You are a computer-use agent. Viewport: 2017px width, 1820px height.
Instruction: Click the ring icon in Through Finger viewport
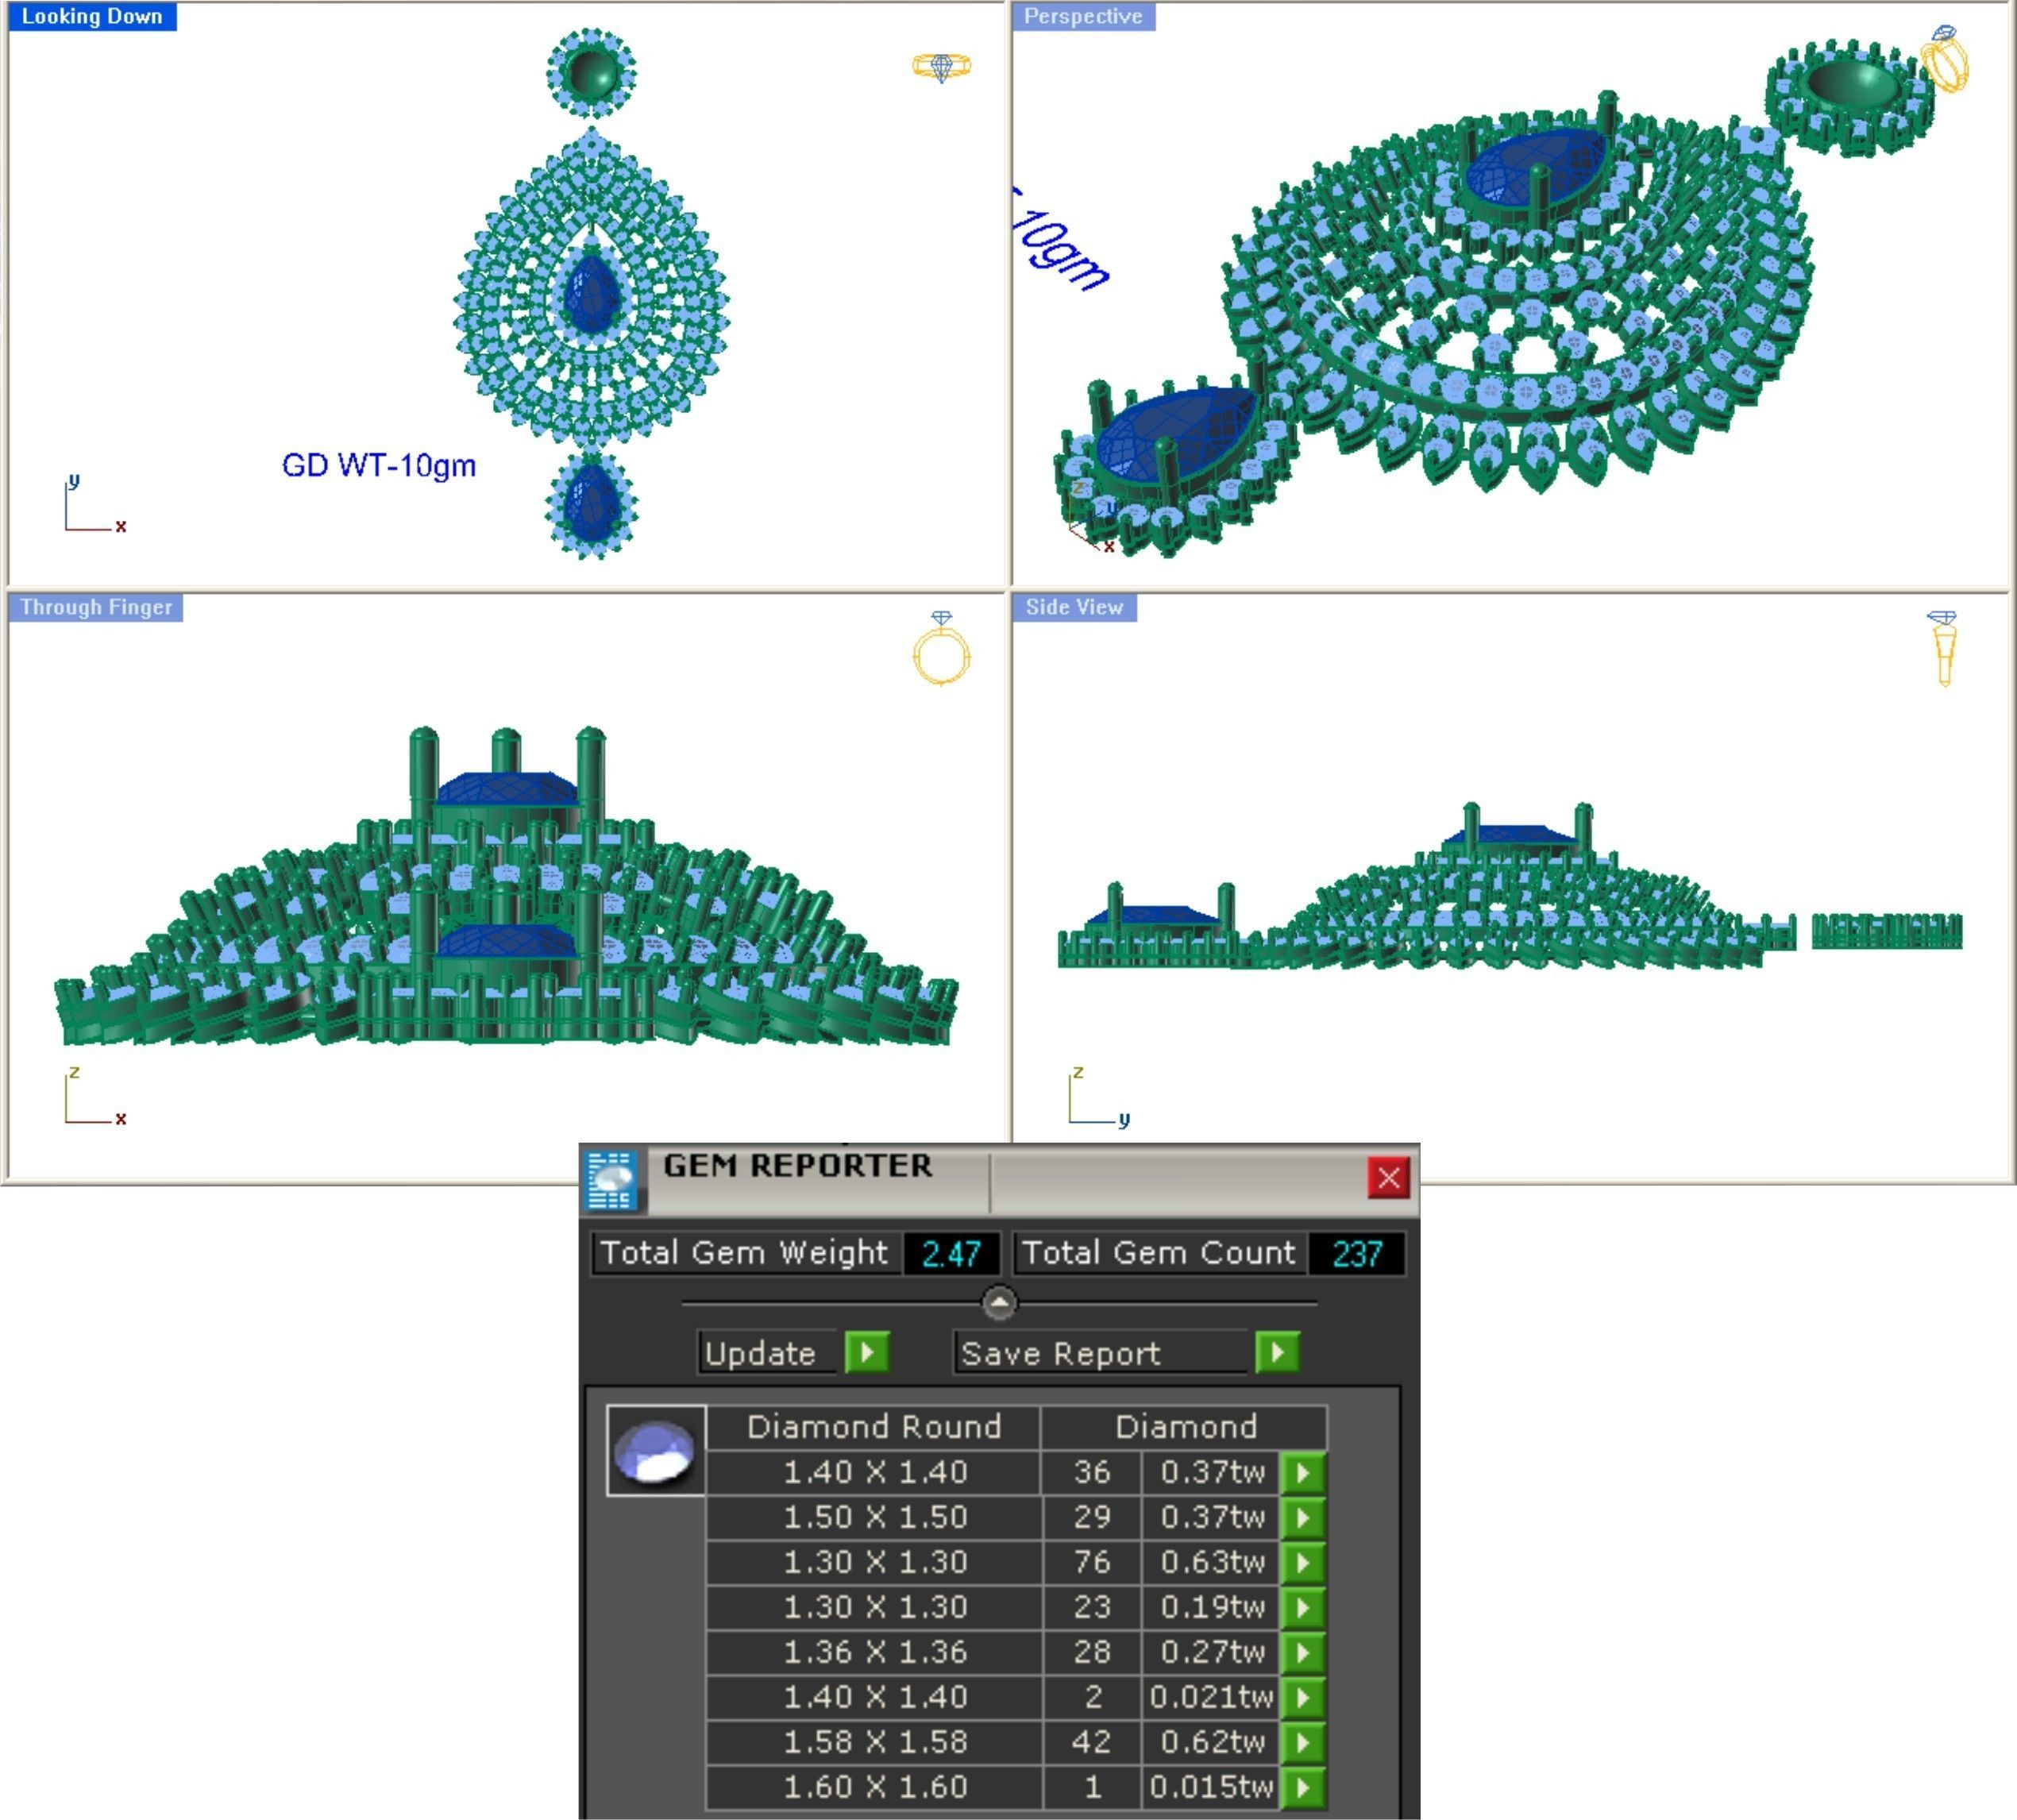click(941, 649)
